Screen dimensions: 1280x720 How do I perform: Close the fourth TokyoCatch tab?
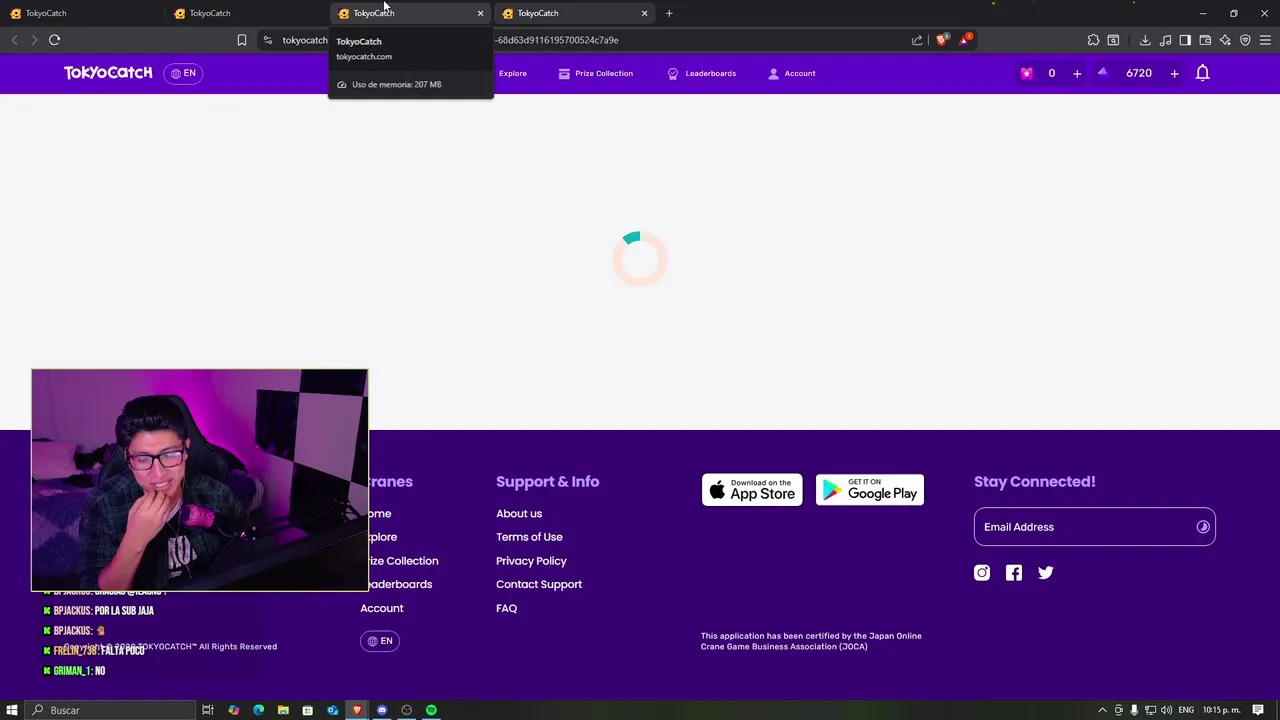644,13
